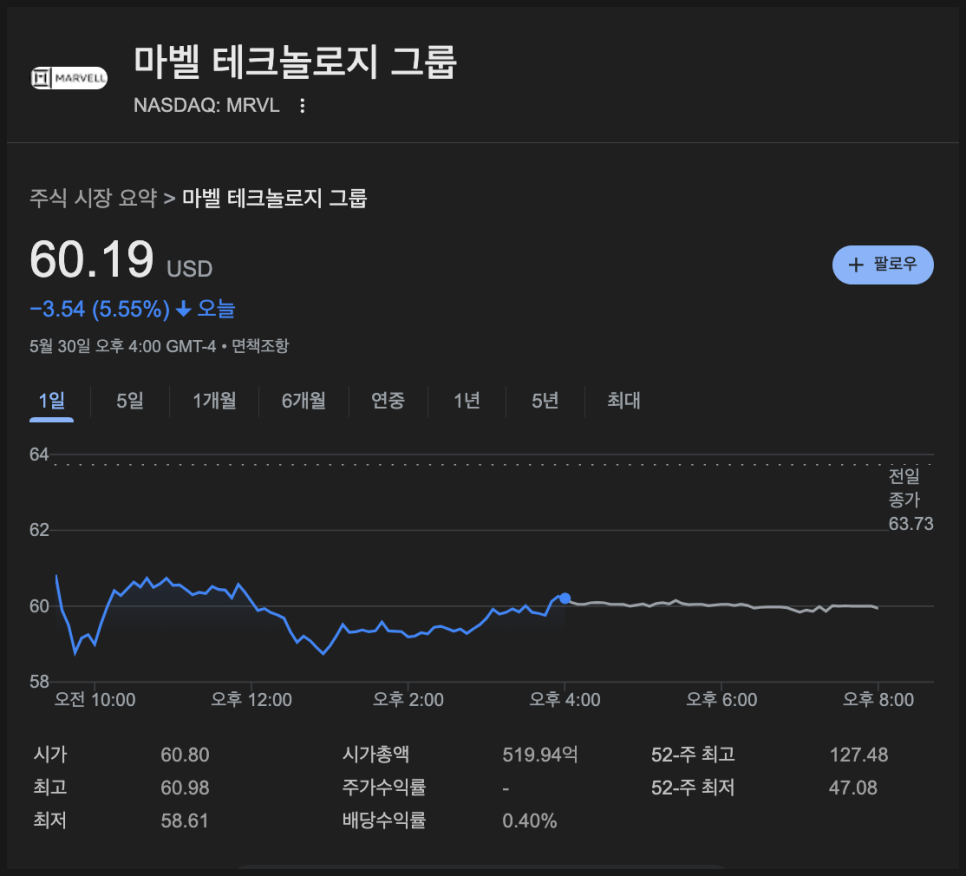Click the NASDAQ: MRVL ticker text
The width and height of the screenshot is (966, 876).
tap(206, 105)
